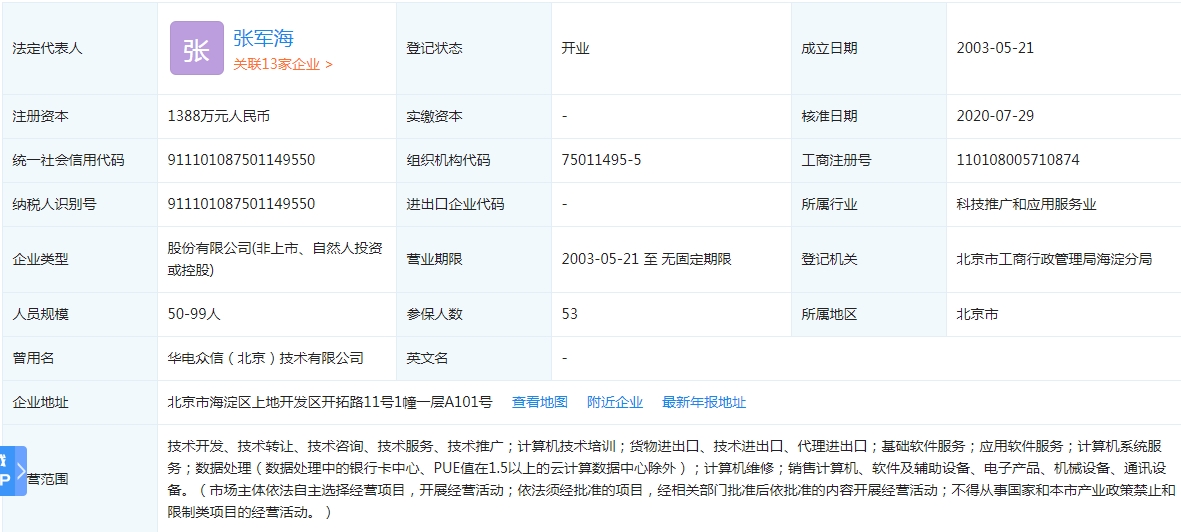Image resolution: width=1181 pixels, height=532 pixels.
Task: Click the former name 华电众信（北京）技术有限公司
Action: [265, 358]
